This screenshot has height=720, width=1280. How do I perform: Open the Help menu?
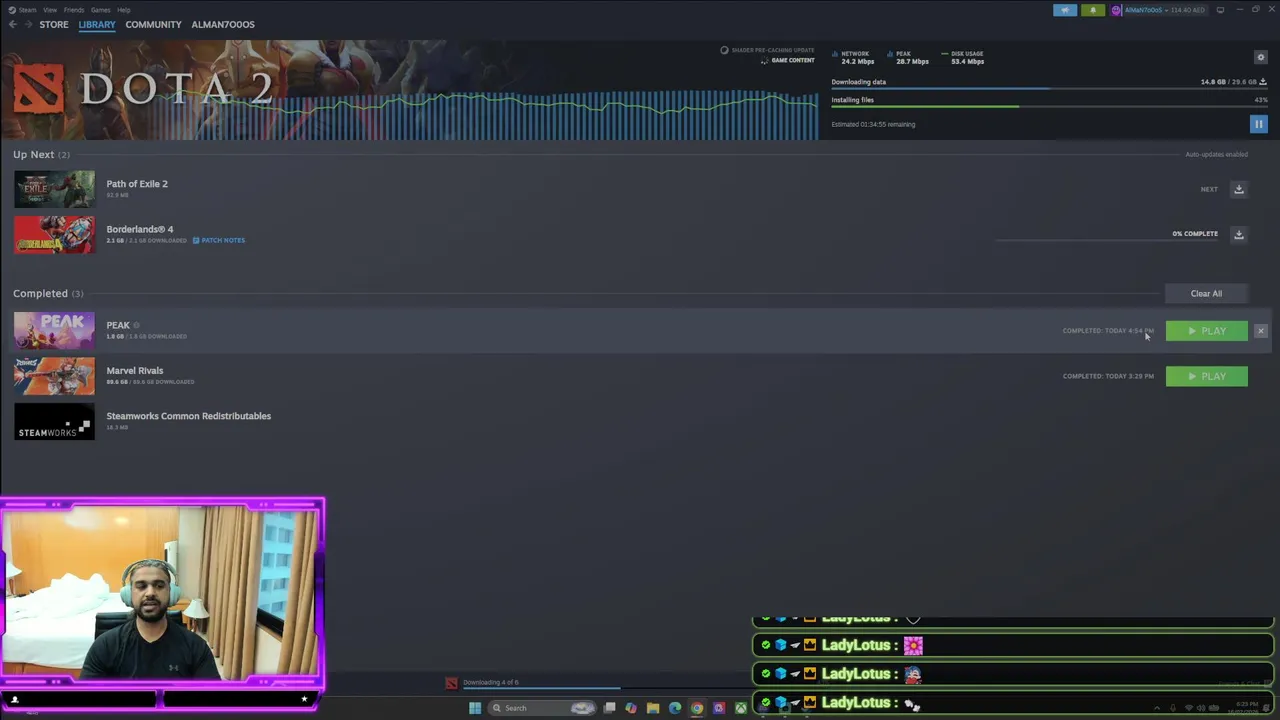click(124, 10)
